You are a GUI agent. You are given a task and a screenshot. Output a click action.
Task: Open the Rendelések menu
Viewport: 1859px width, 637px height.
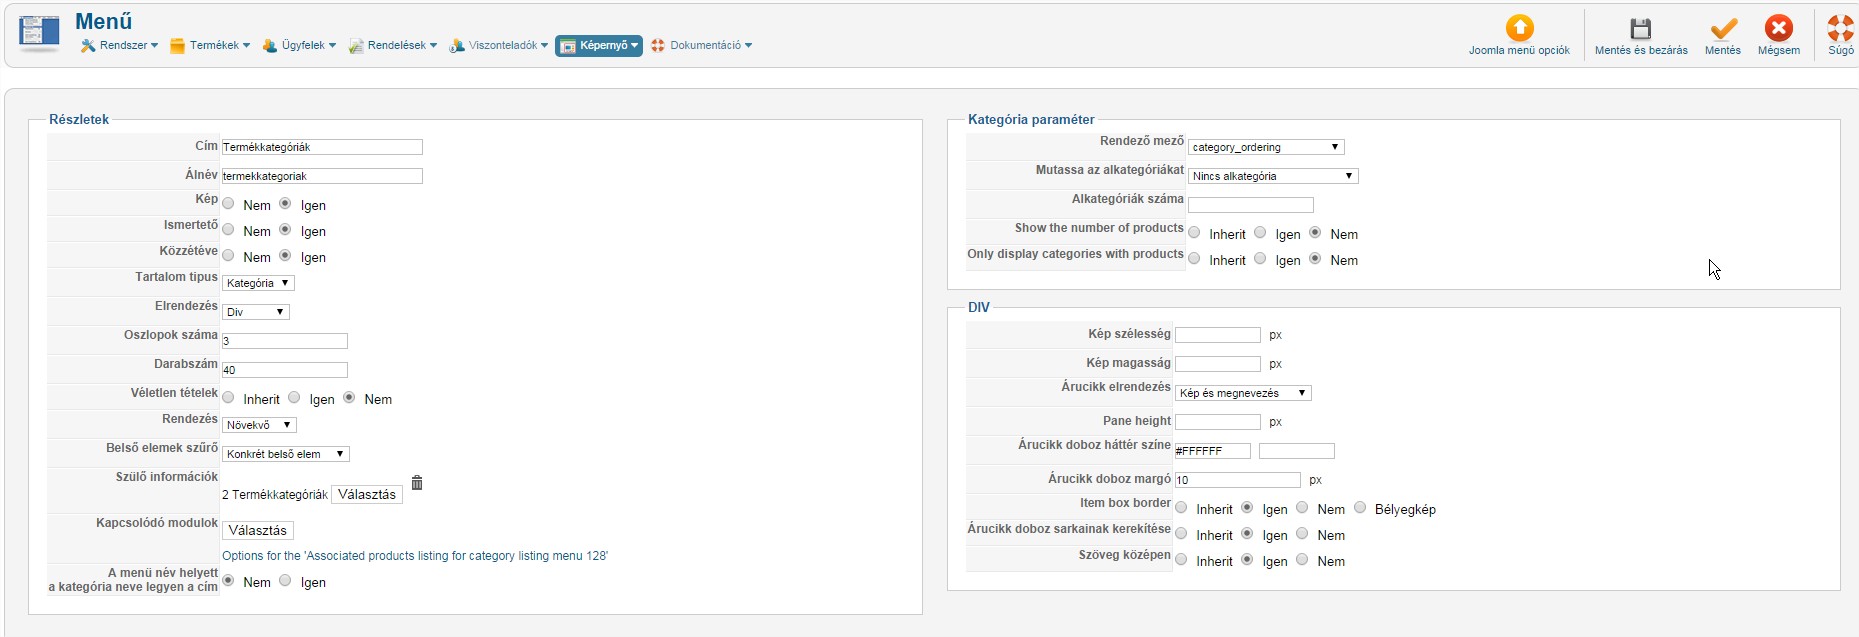392,46
